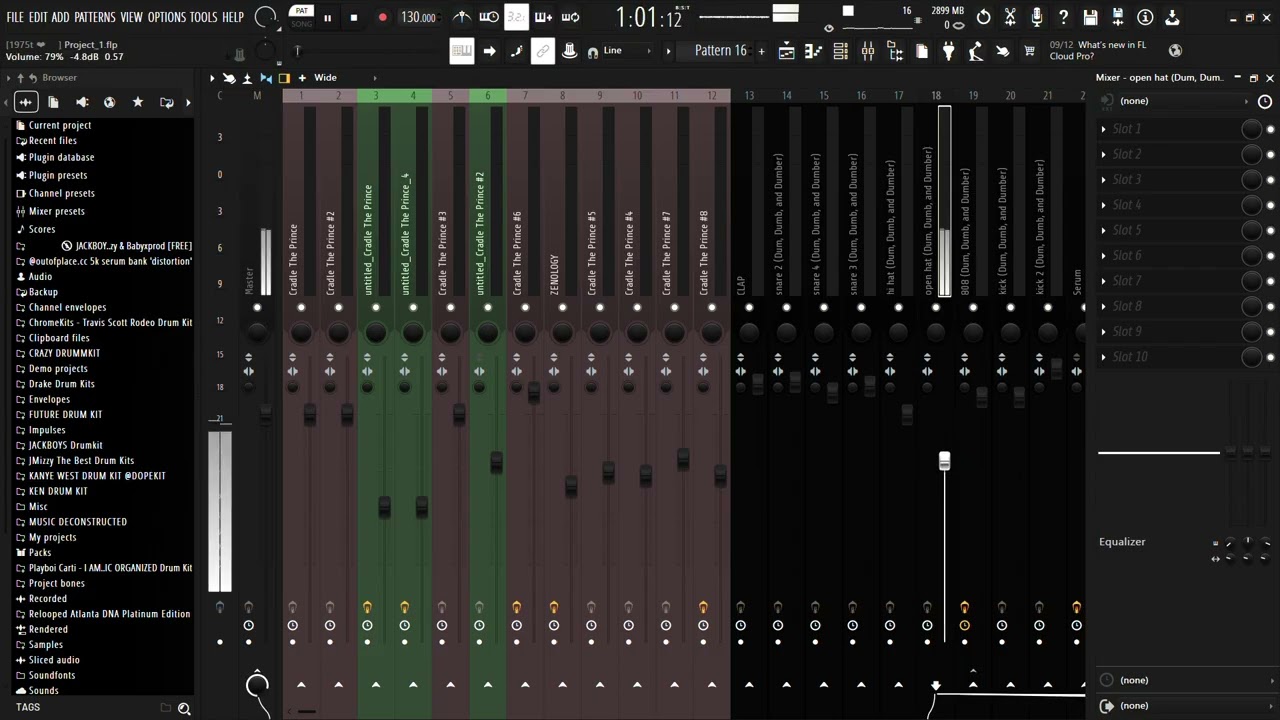
Task: Toggle the mixer view icon
Action: (x=868, y=51)
